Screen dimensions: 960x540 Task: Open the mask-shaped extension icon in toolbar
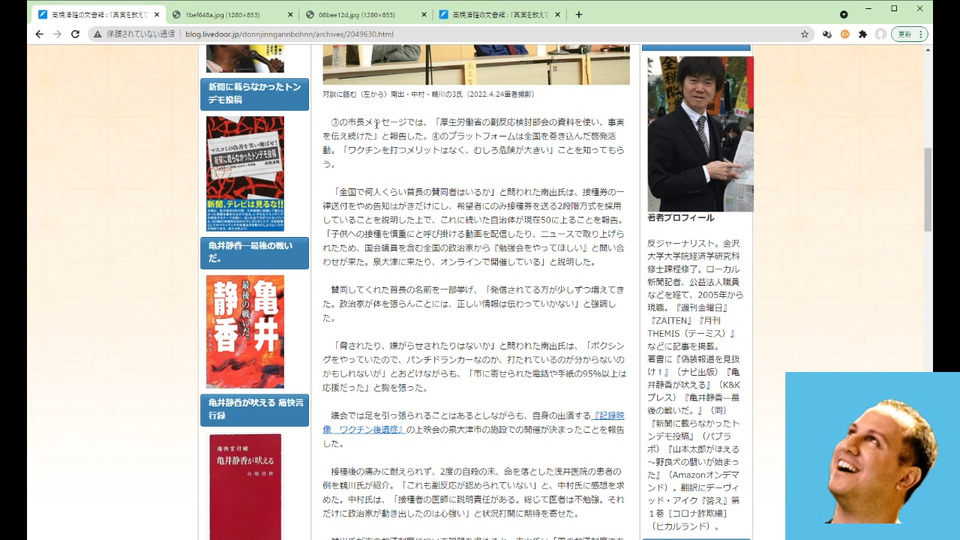827,34
